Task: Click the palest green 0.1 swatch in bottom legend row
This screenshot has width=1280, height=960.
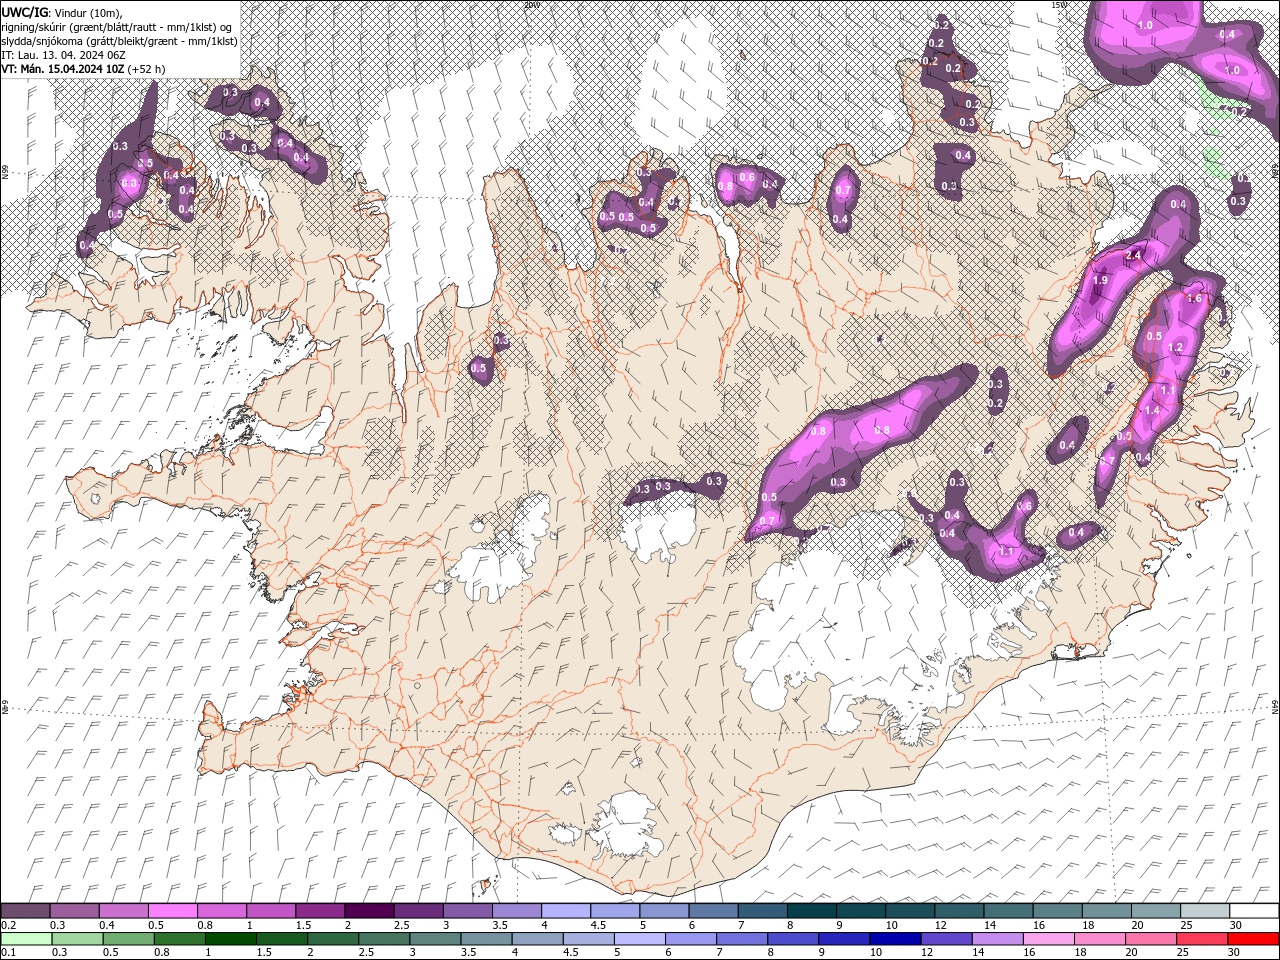Action: point(26,939)
